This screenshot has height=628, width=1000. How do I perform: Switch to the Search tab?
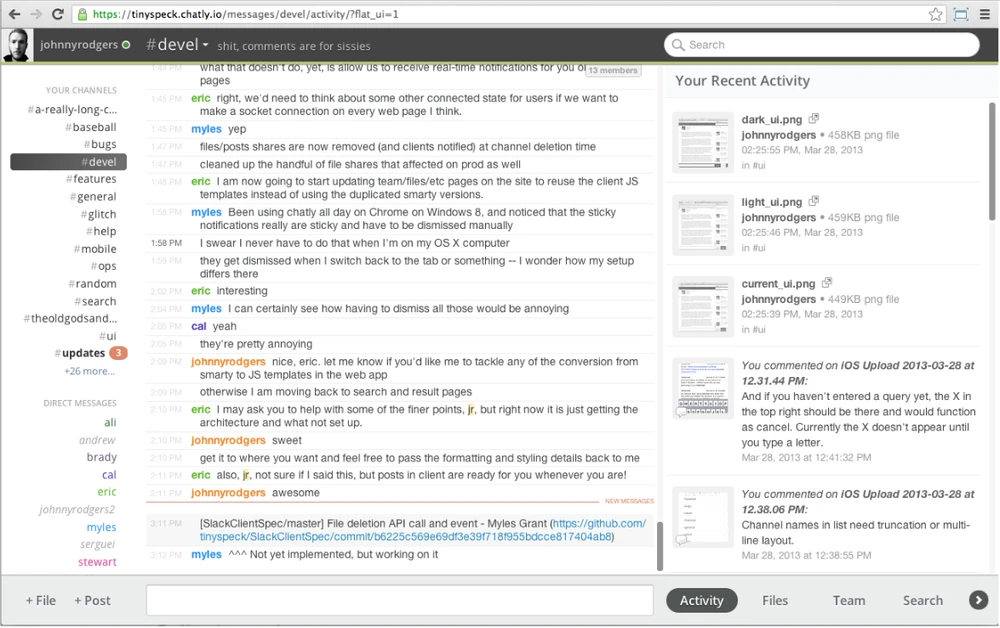point(923,601)
